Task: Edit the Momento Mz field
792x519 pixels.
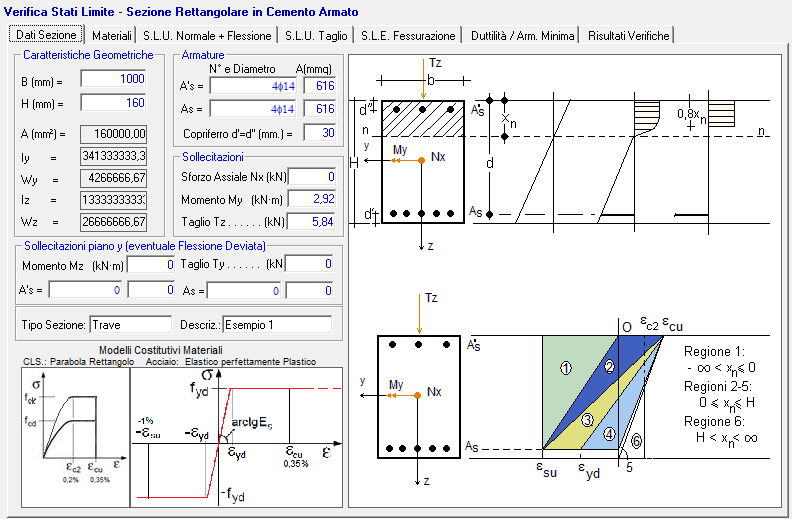Action: [x=151, y=265]
